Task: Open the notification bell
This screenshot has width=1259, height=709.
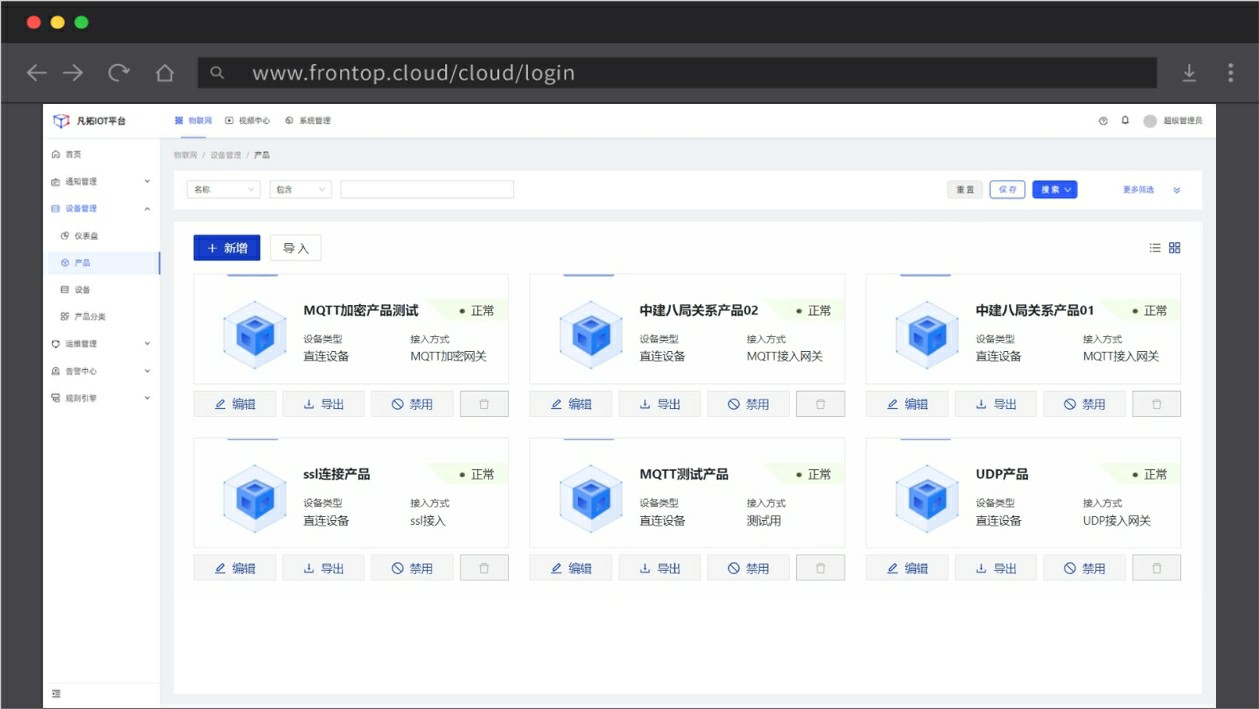Action: (x=1125, y=120)
